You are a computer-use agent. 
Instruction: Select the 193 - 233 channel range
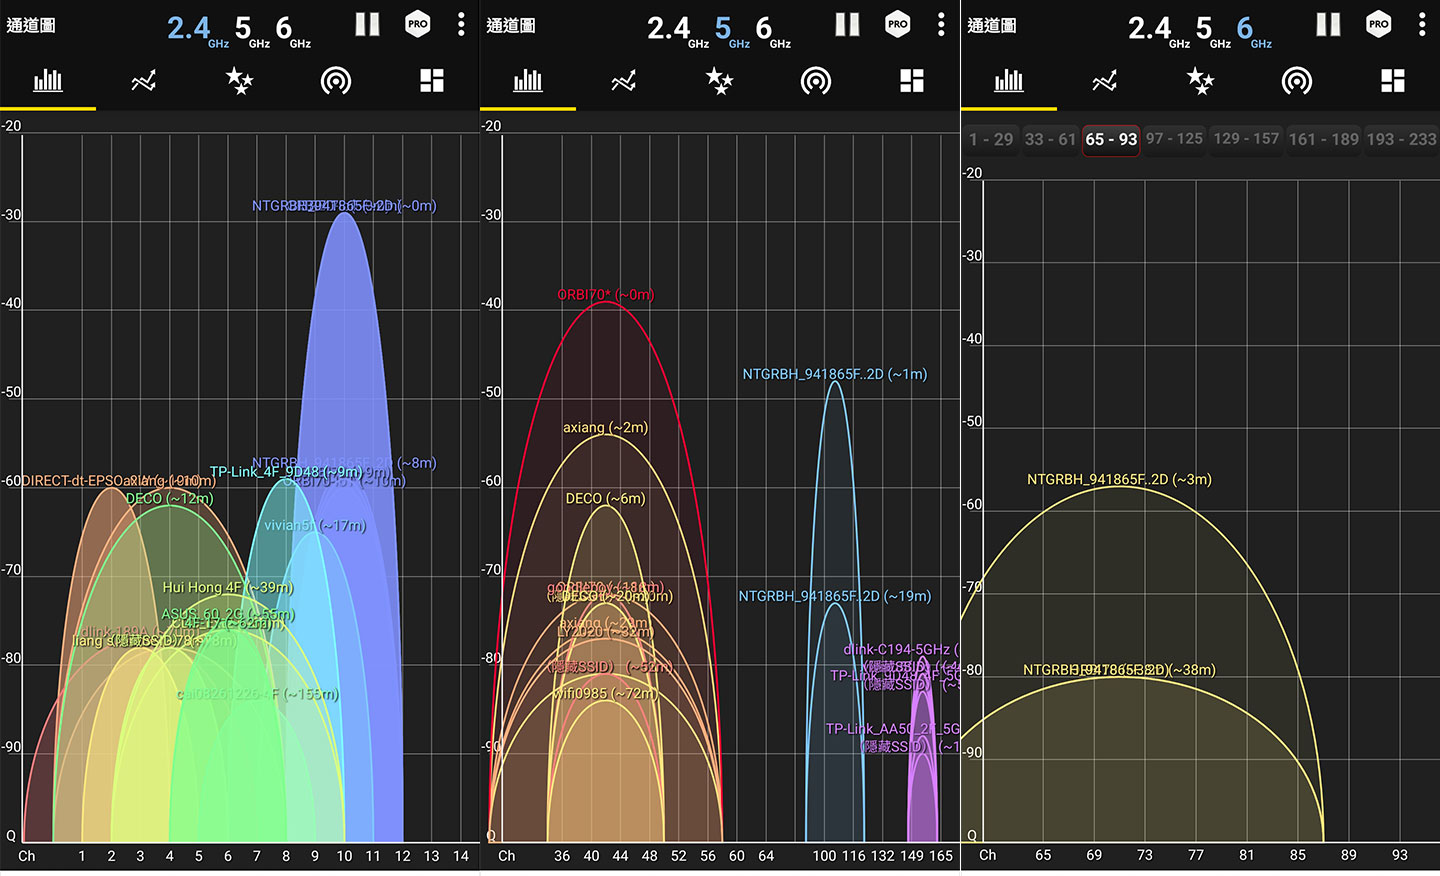[x=1401, y=139]
